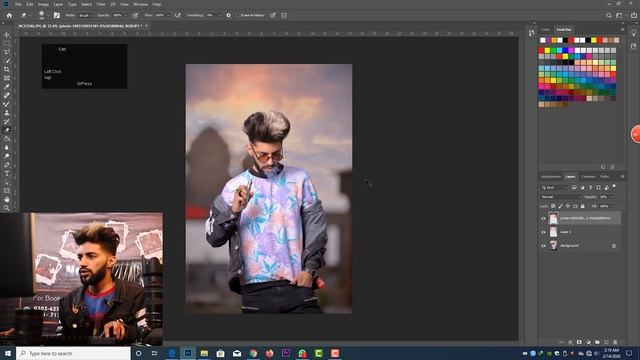This screenshot has width=640, height=360.
Task: Select the Brush tool in toolbar
Action: click(7, 104)
